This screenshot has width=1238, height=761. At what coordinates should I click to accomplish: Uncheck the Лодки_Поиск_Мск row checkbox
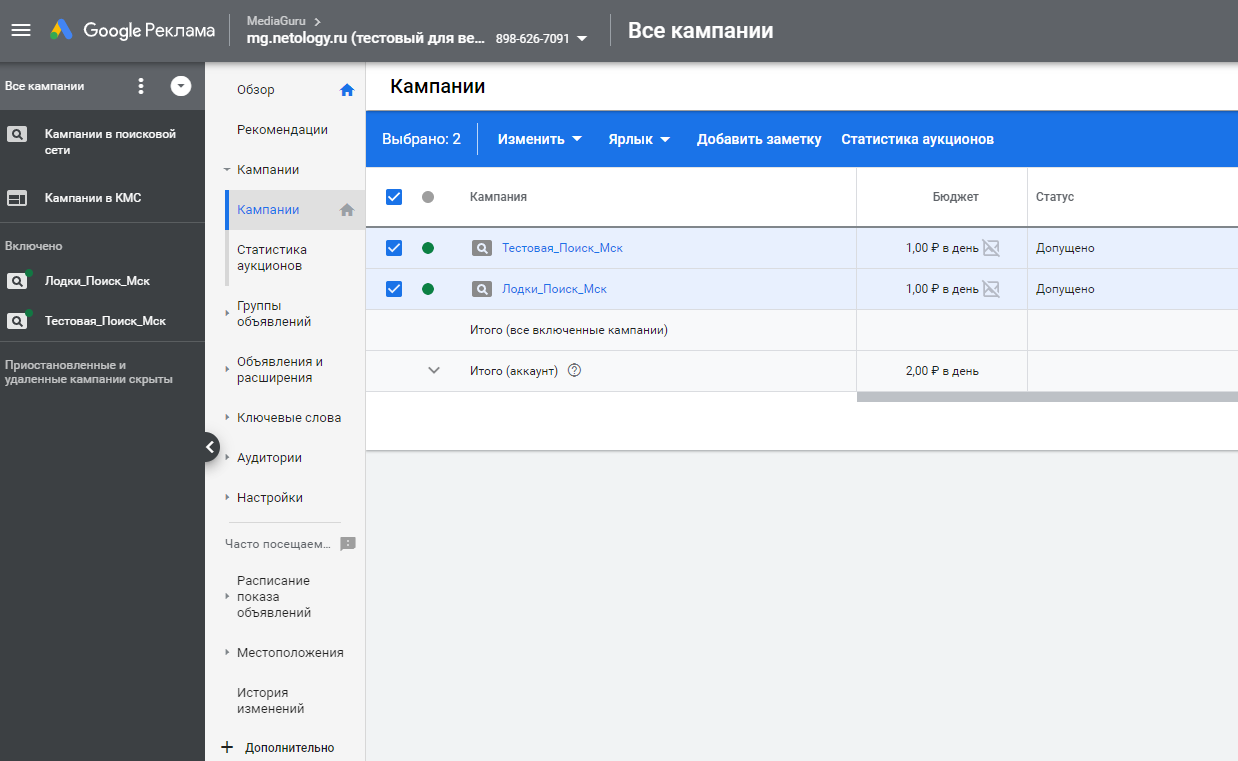coord(394,289)
